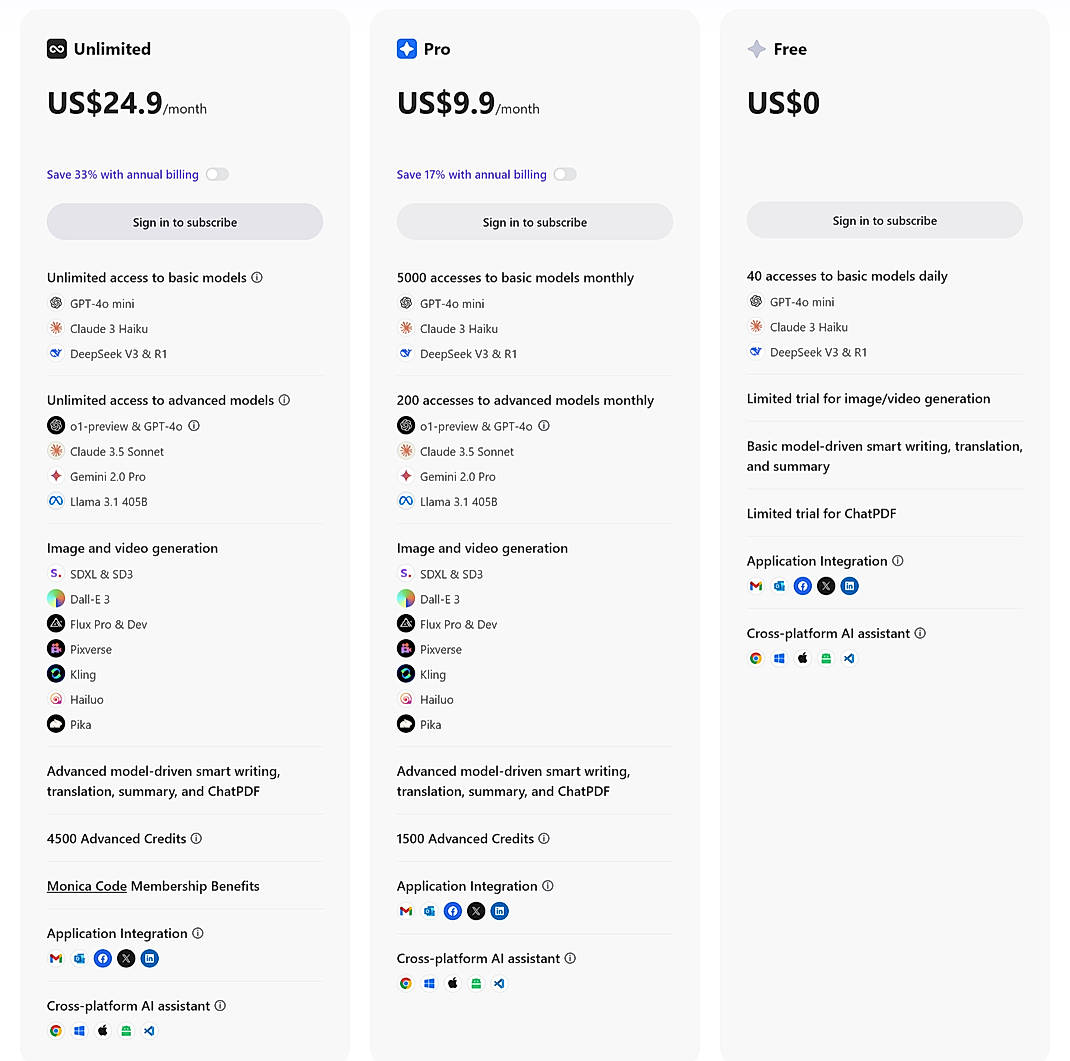Enable annual billing for the Pro plan
Image resolution: width=1070 pixels, height=1061 pixels.
click(x=565, y=174)
